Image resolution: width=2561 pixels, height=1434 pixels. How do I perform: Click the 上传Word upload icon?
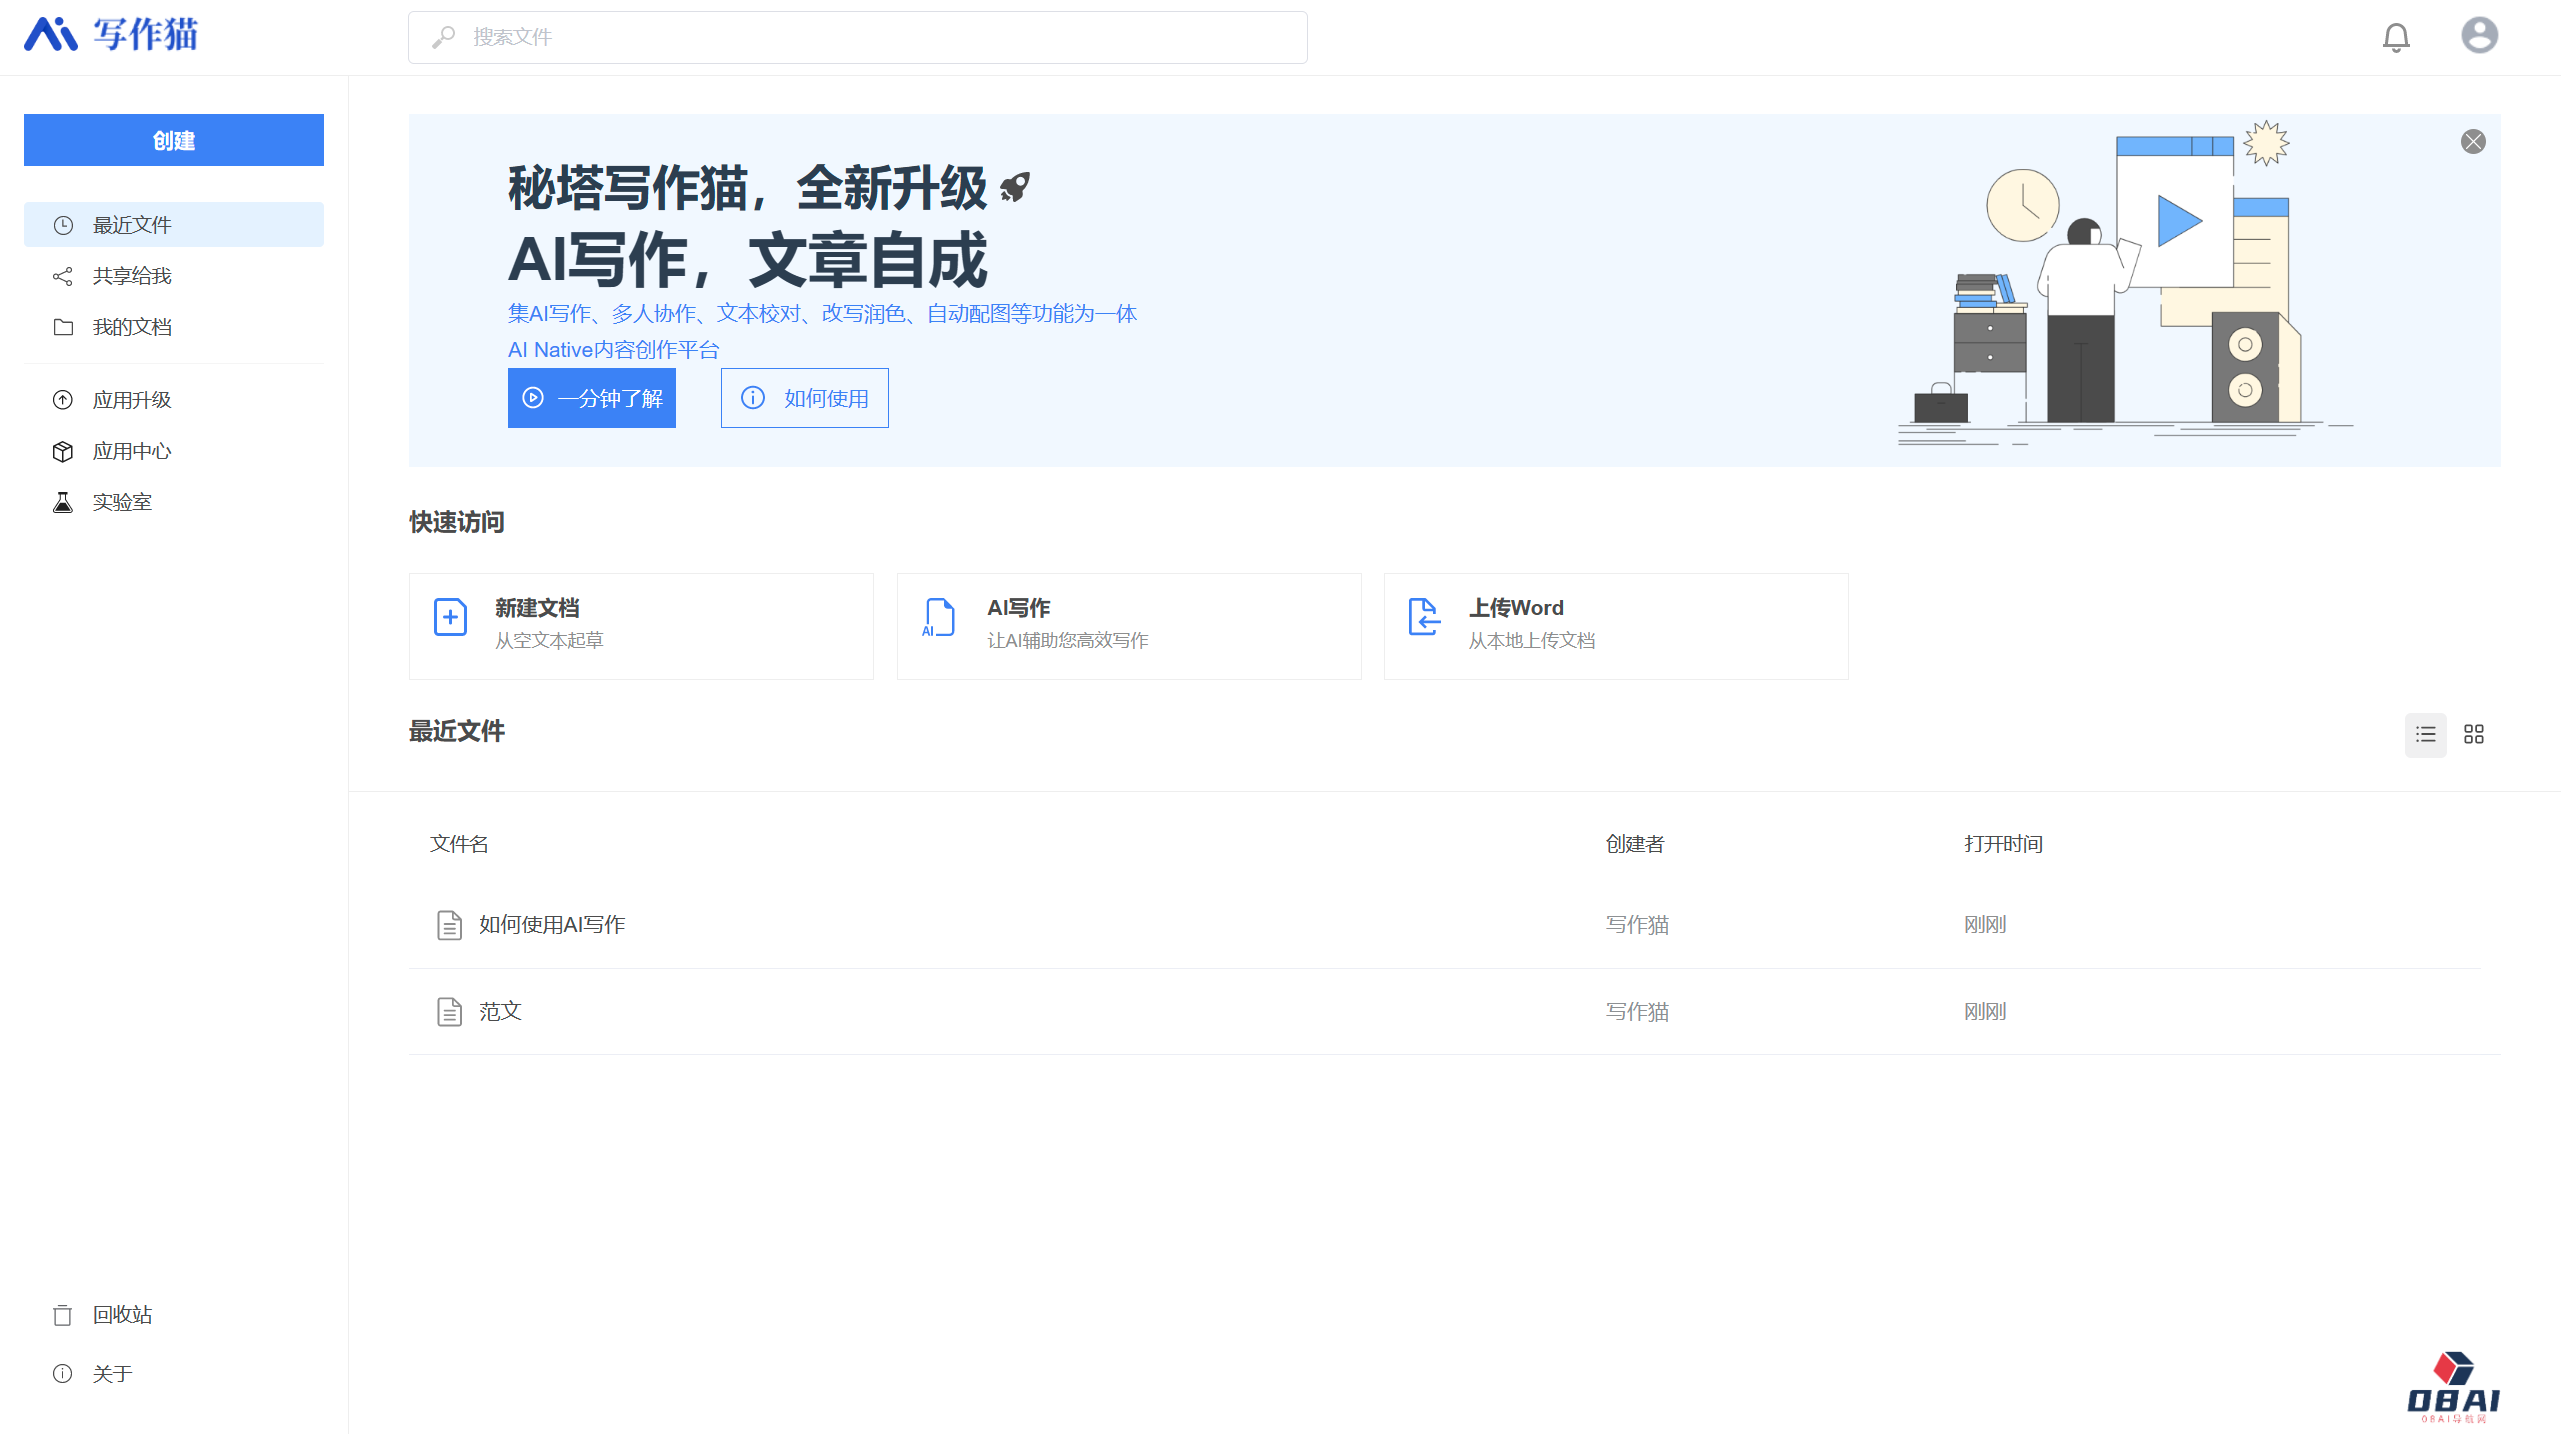pos(1424,617)
